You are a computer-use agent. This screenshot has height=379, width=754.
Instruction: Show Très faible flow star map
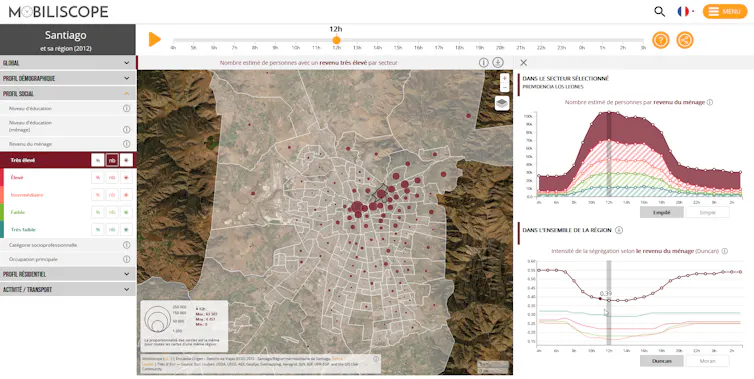pyautogui.click(x=126, y=229)
